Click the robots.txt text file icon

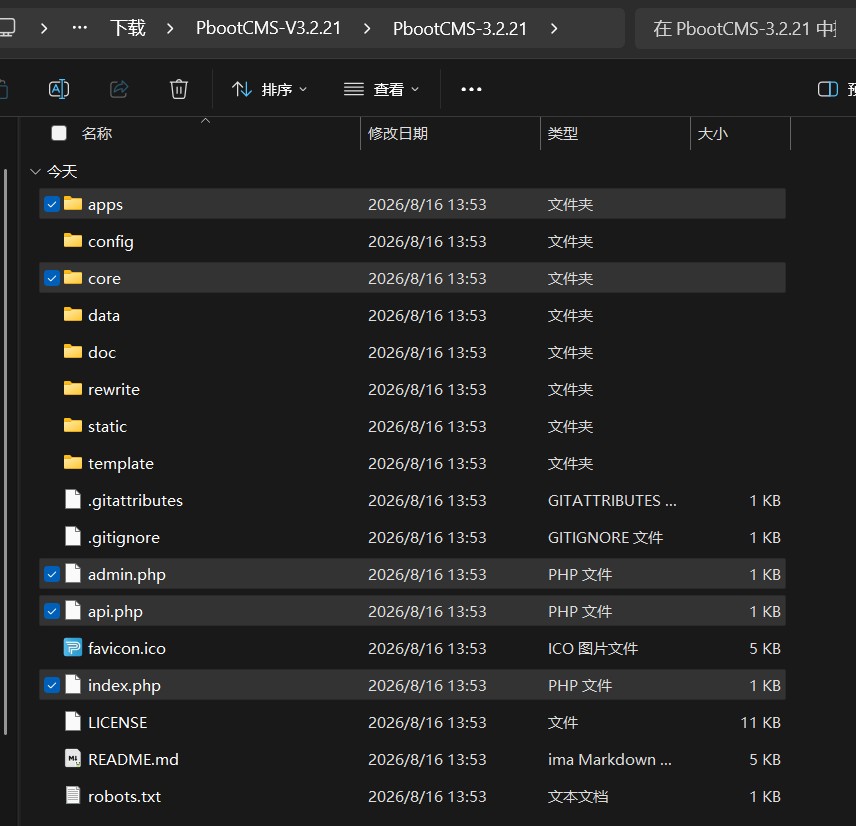pos(73,795)
